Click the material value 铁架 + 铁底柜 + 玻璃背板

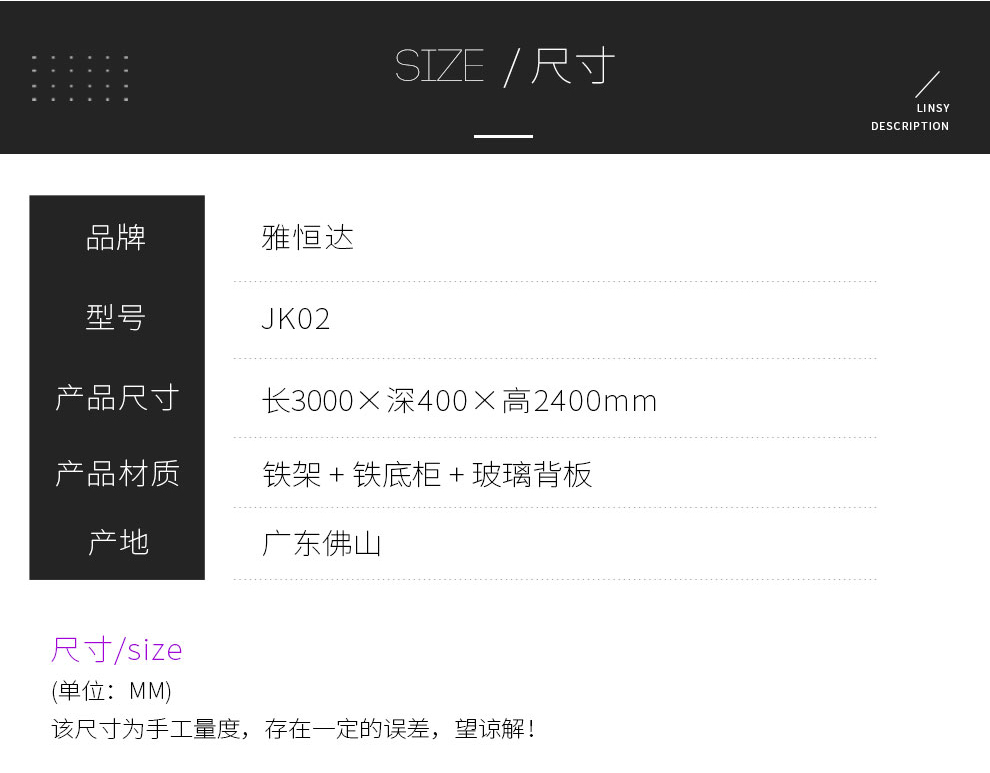(427, 474)
